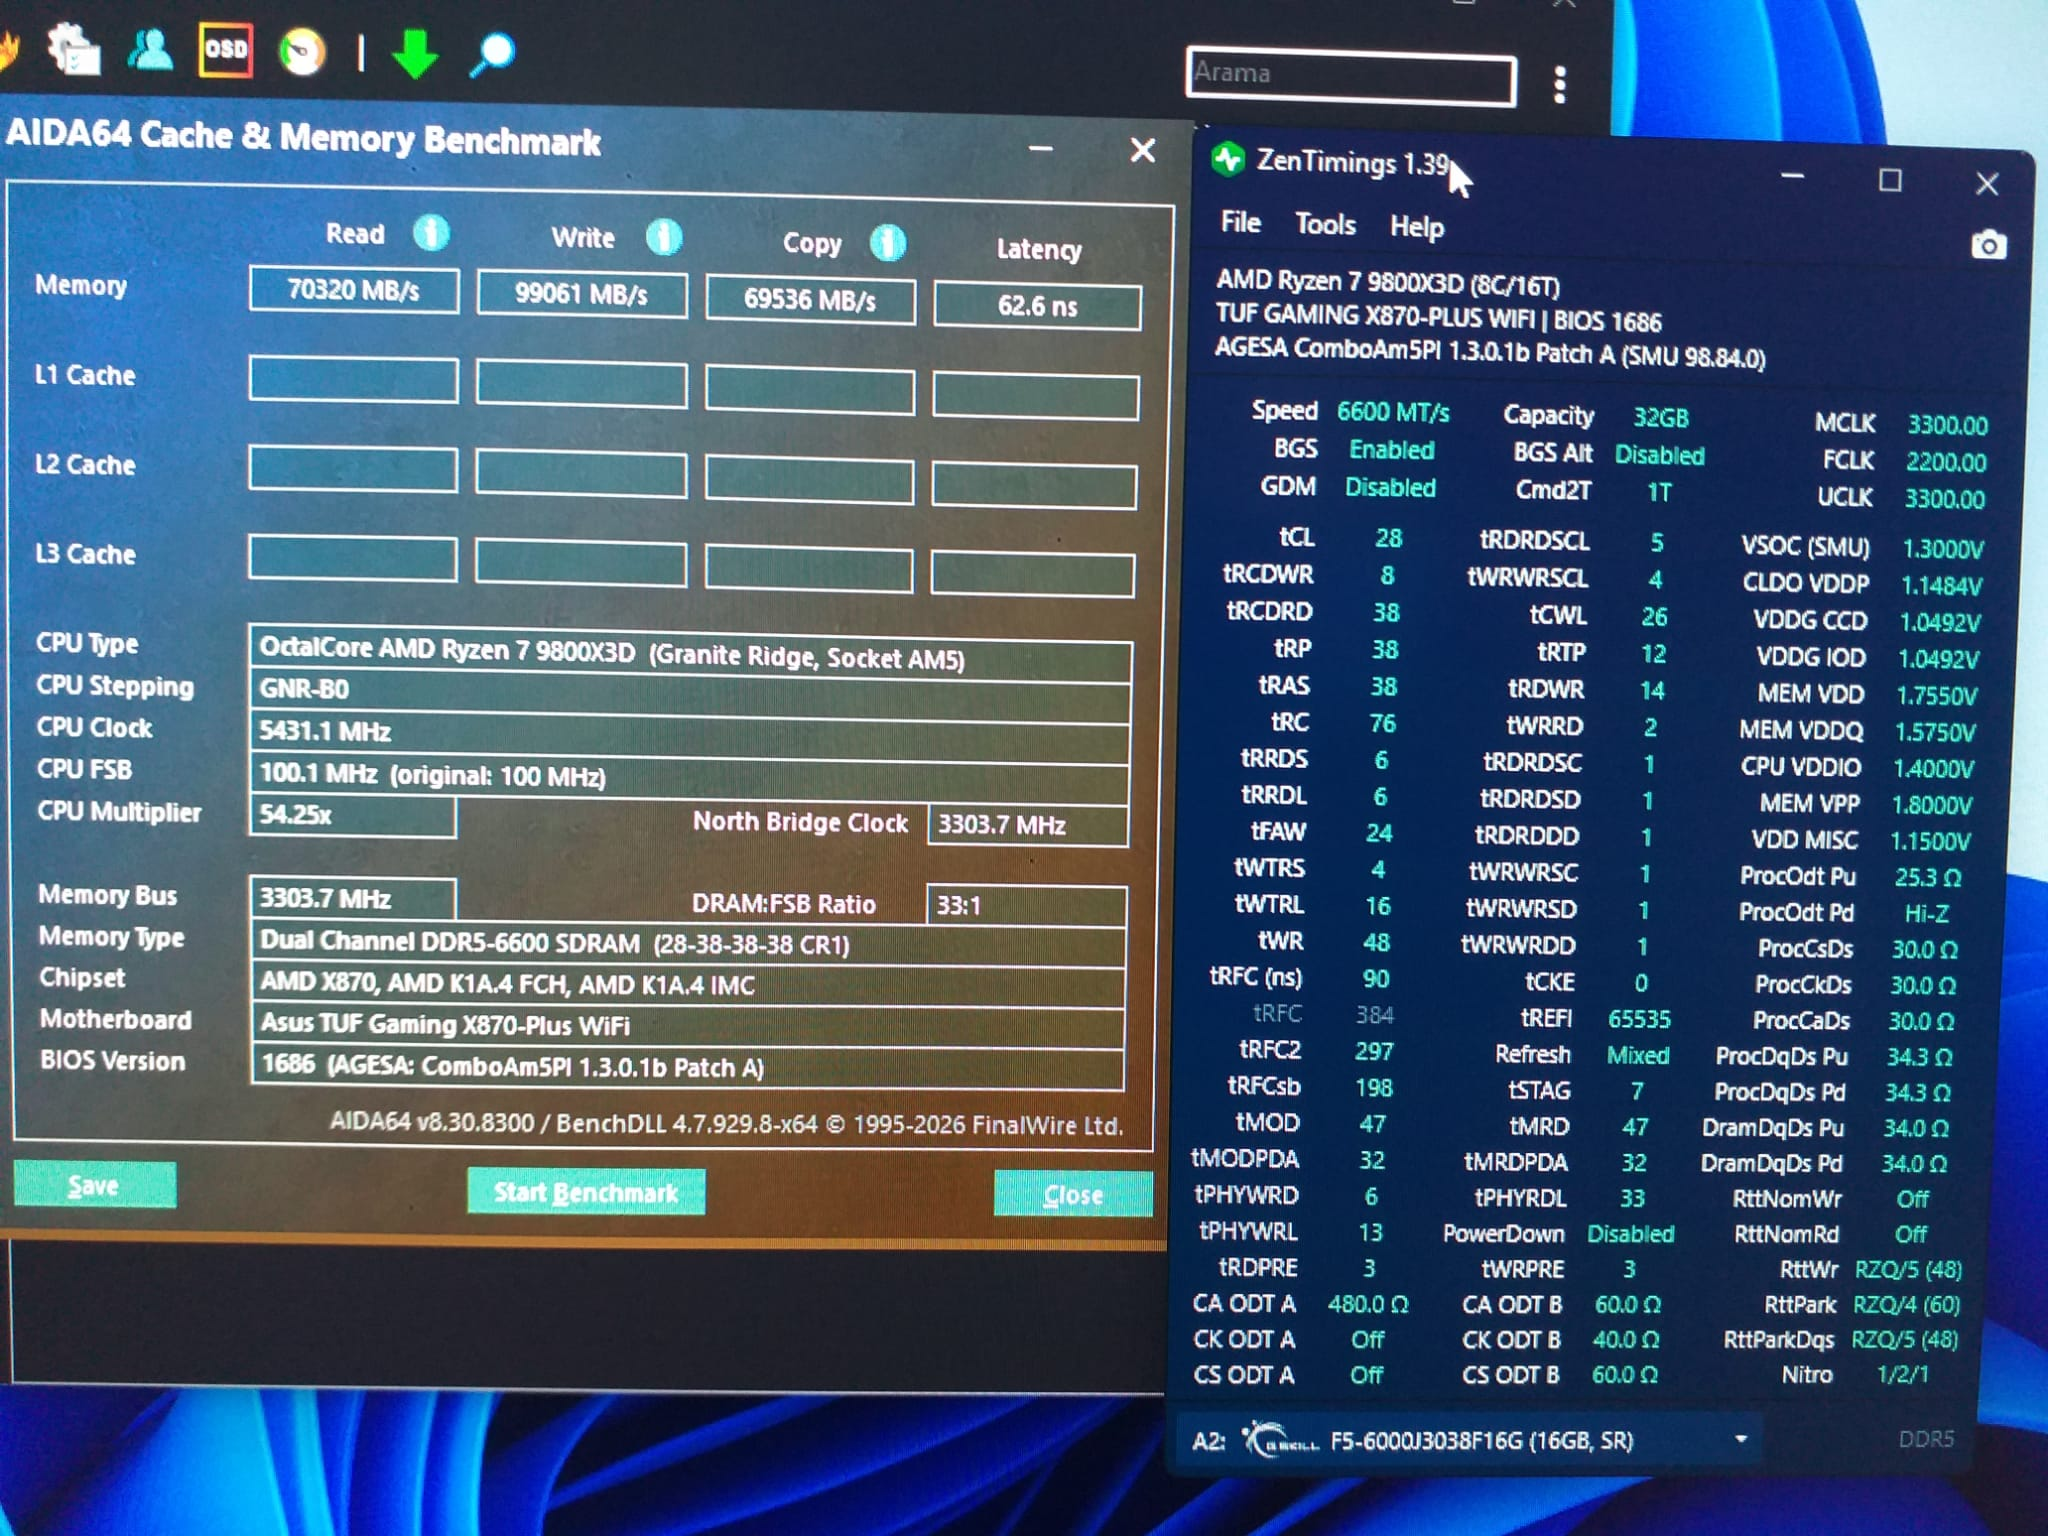The width and height of the screenshot is (2048, 1536).
Task: Select the Memory Read value 70320 MB/s
Action: pos(354,290)
